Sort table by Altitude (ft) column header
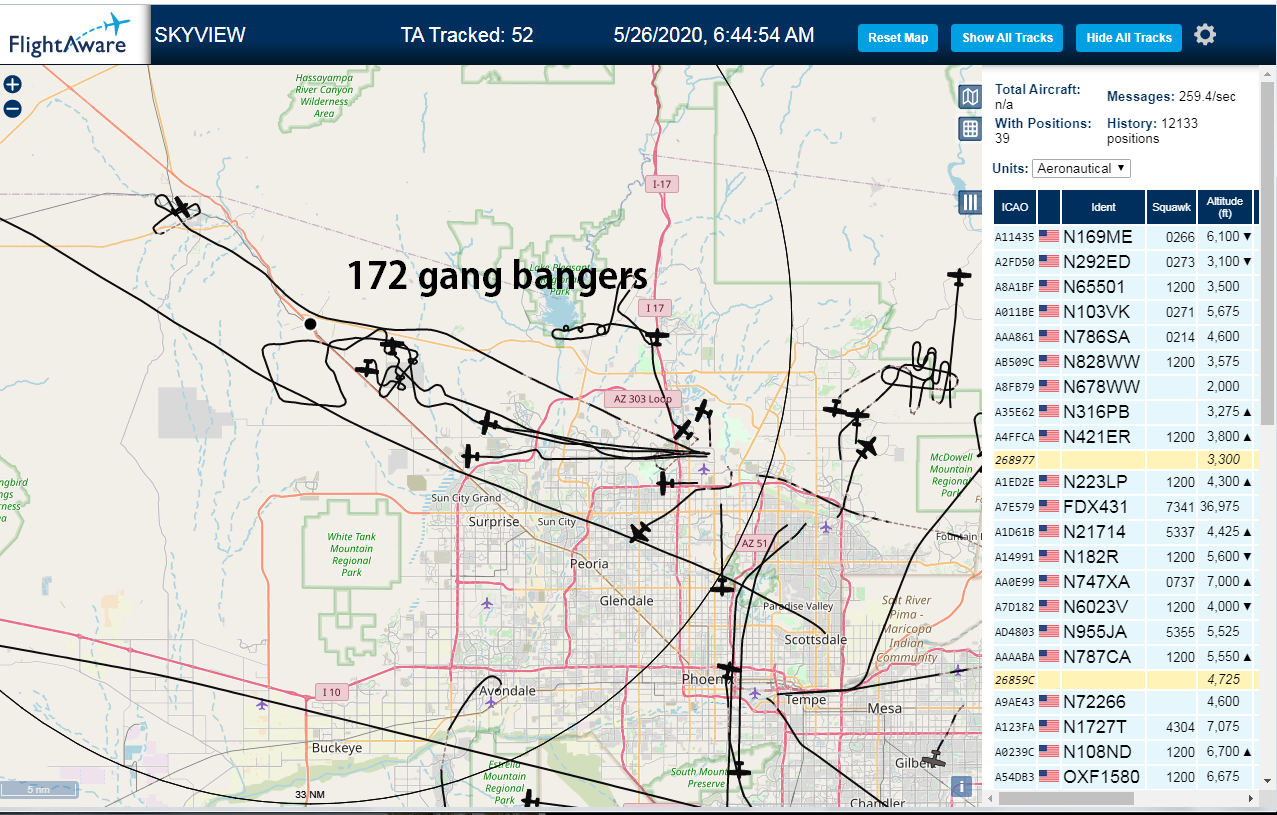The width and height of the screenshot is (1277, 815). [1224, 207]
